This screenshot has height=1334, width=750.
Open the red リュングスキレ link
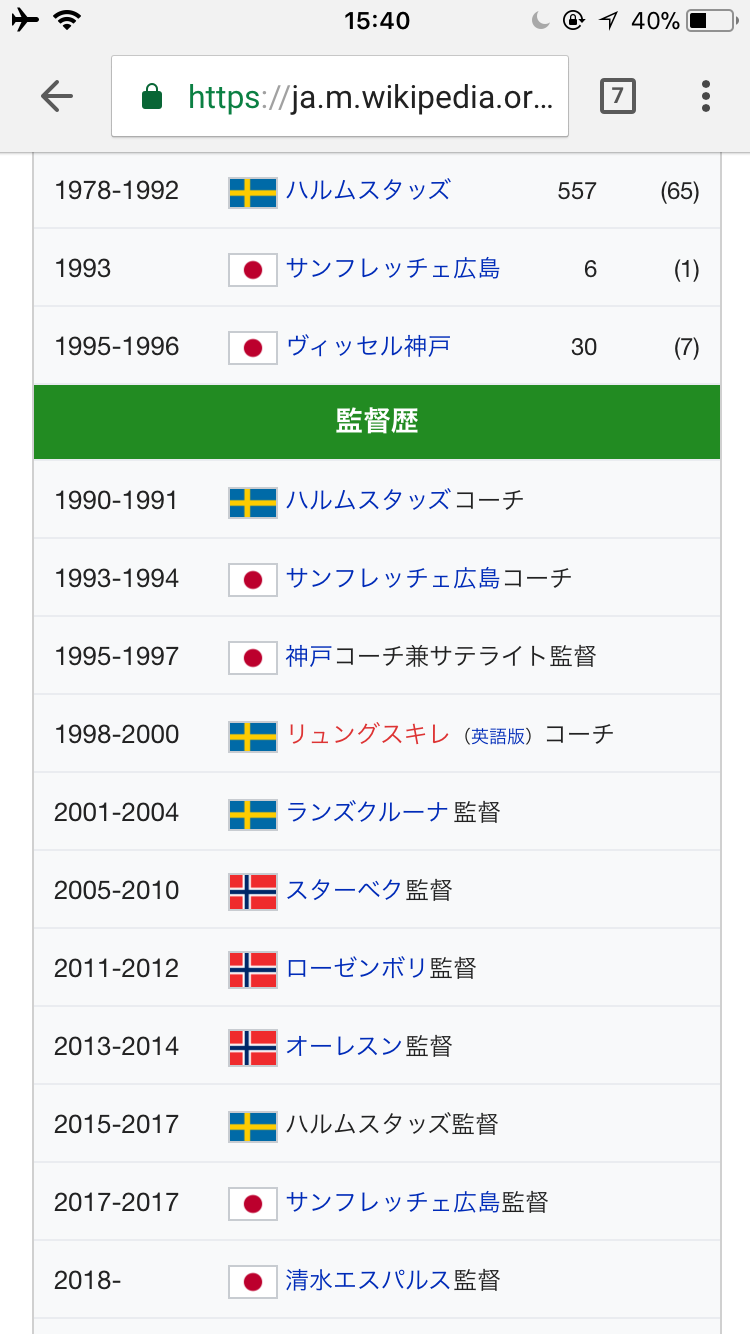pos(369,734)
